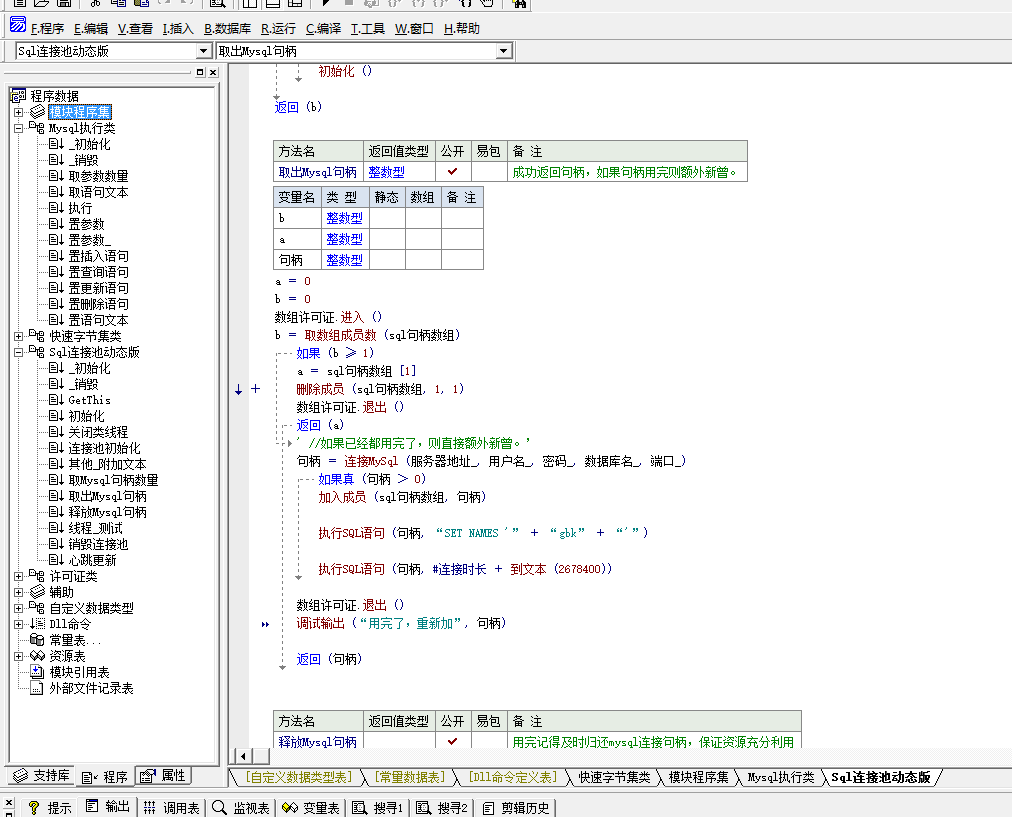The image size is (1012, 817).
Task: Toggle the 公开 checkmark for 取出Mysql句柄
Action: point(452,172)
